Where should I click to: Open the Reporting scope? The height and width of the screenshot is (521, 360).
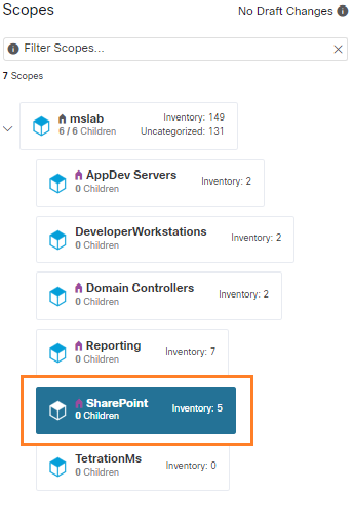132,352
